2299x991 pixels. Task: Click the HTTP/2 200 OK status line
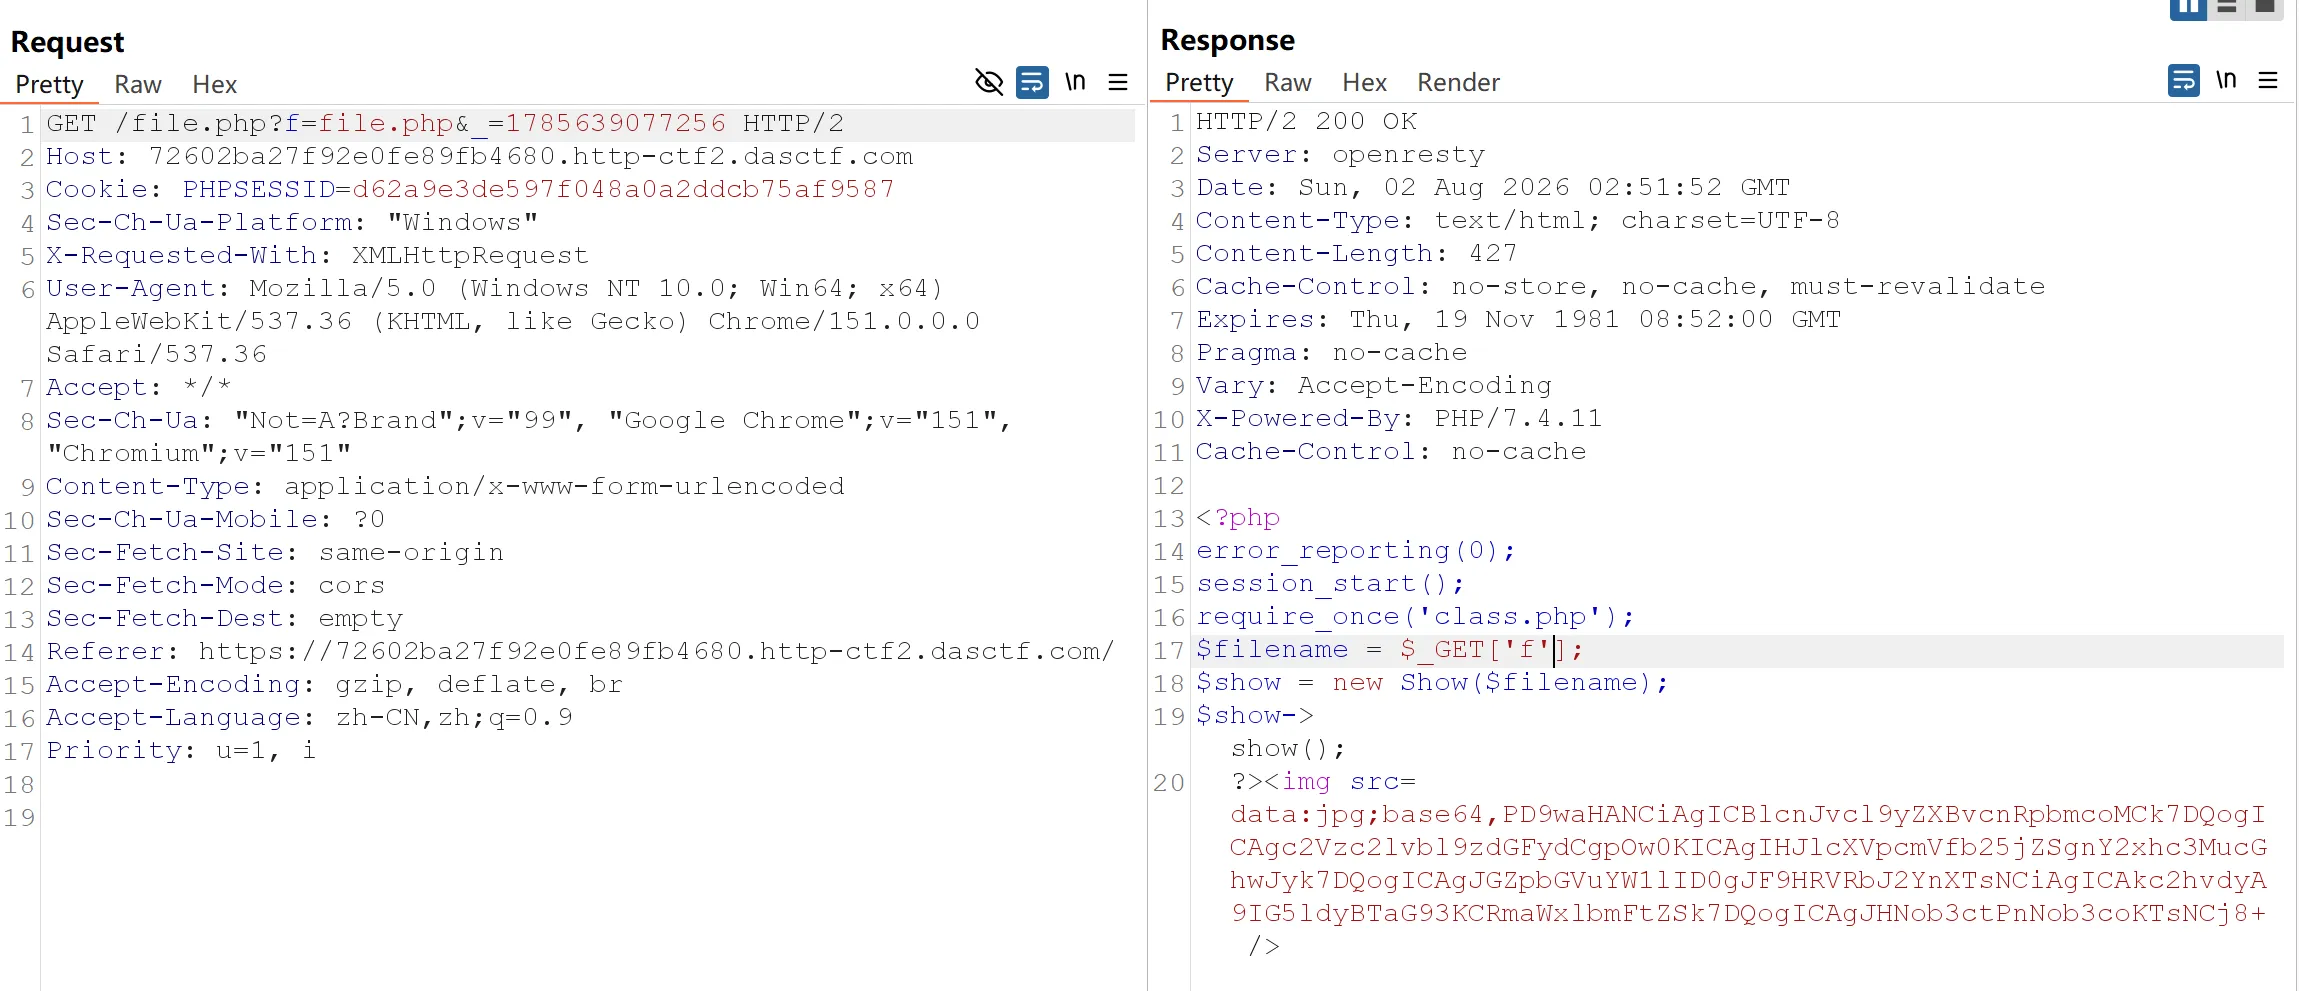pos(1307,122)
